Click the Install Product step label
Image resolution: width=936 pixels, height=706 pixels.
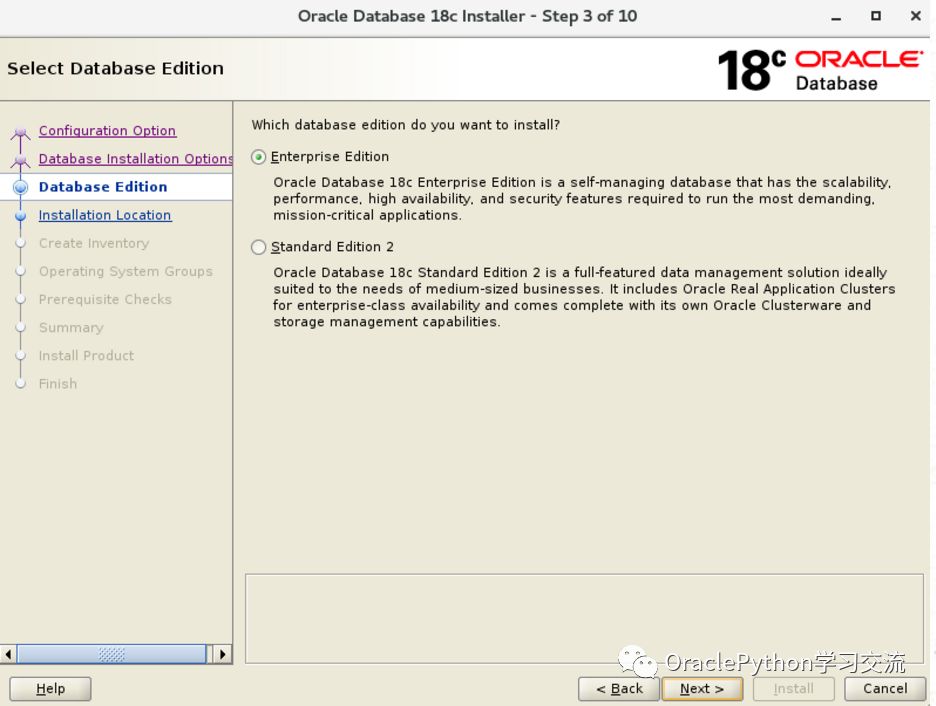(x=86, y=356)
